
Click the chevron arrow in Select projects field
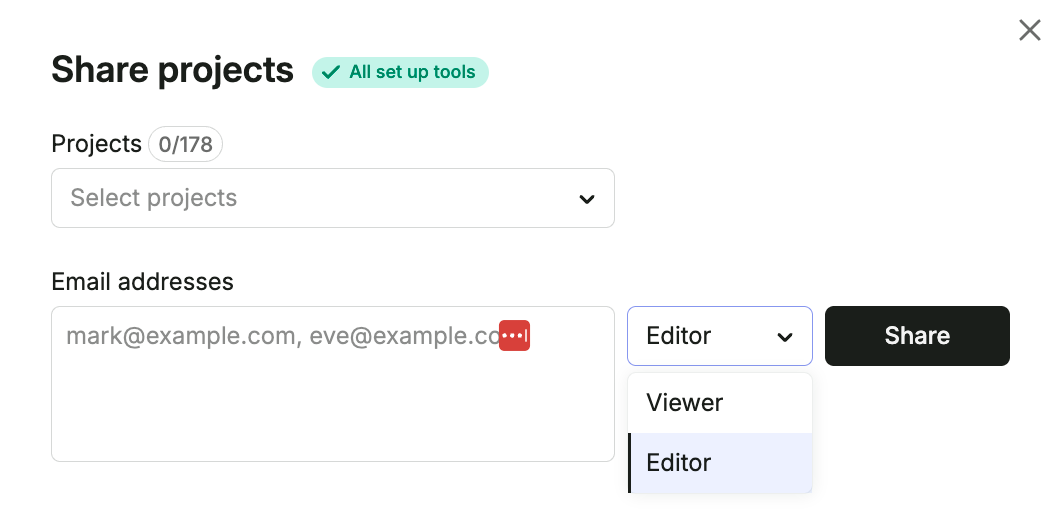587,199
